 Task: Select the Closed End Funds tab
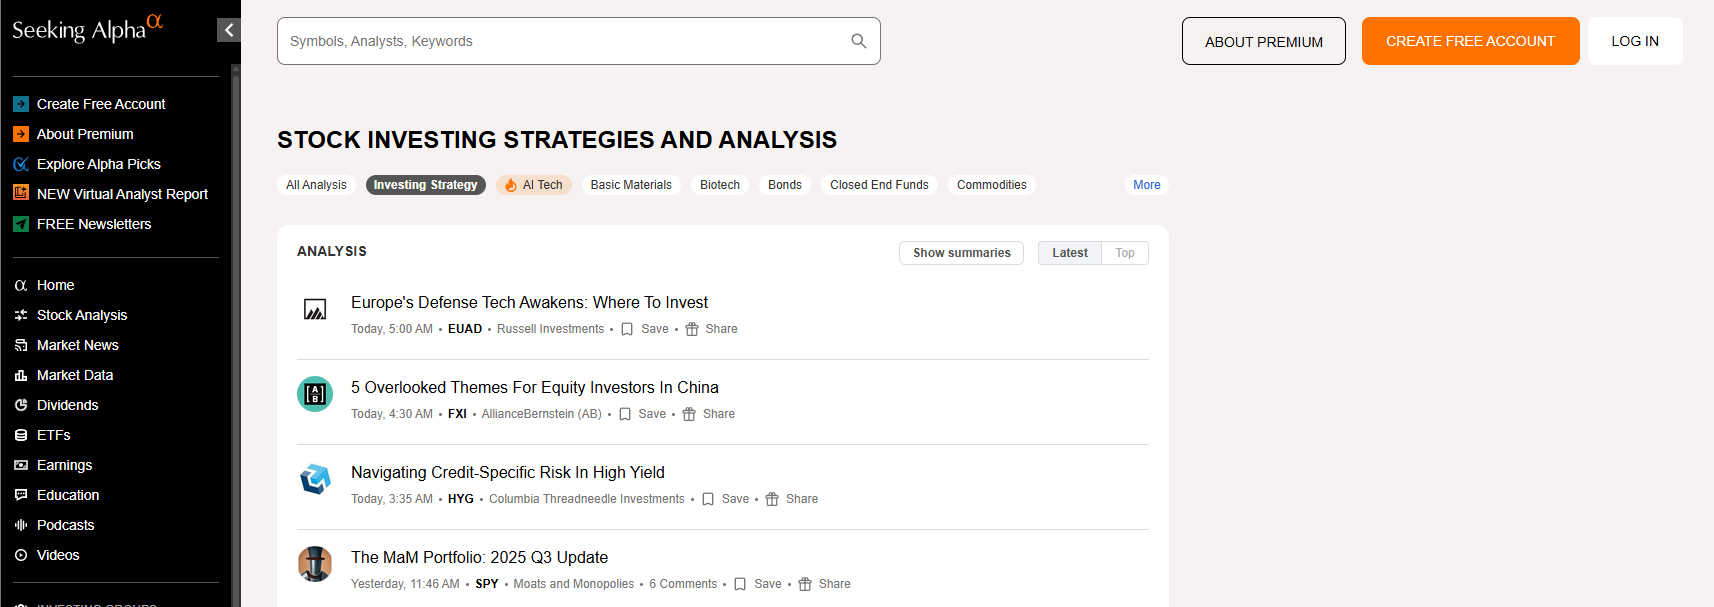click(879, 185)
